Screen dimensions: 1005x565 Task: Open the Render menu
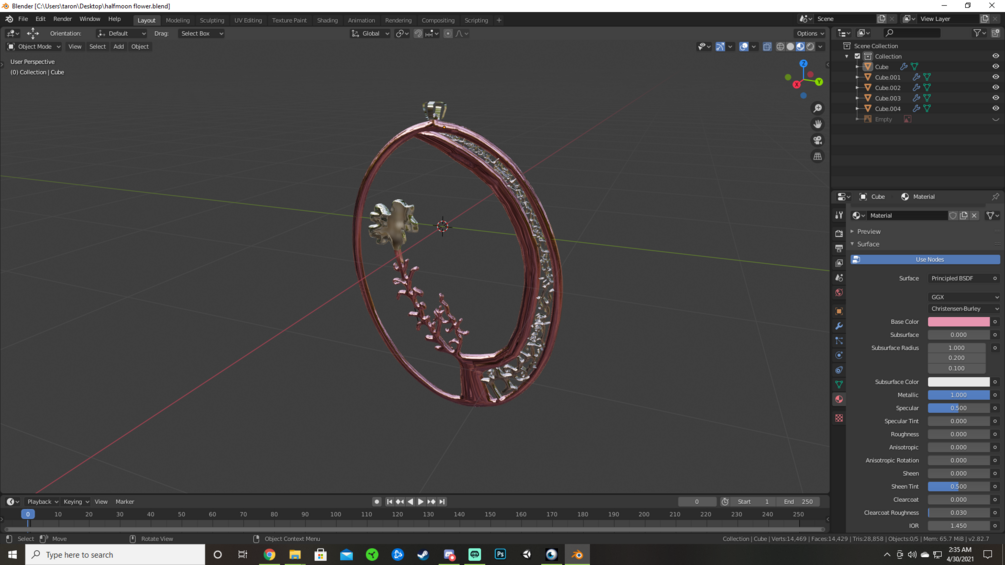pos(62,19)
